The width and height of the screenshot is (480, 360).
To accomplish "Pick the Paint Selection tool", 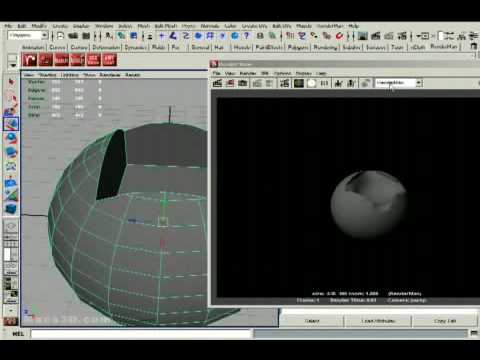I will tap(11, 111).
